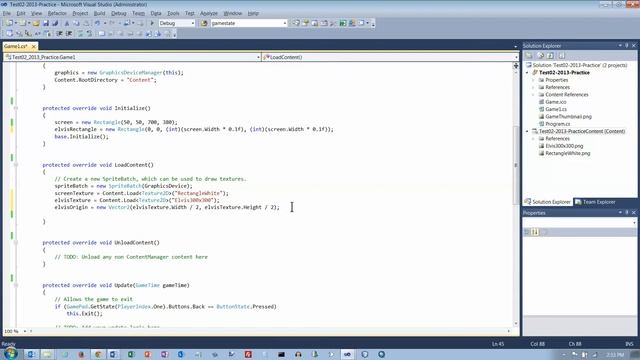Click the last Solution Explorer toolbar icon
640x360 pixels.
click(562, 56)
